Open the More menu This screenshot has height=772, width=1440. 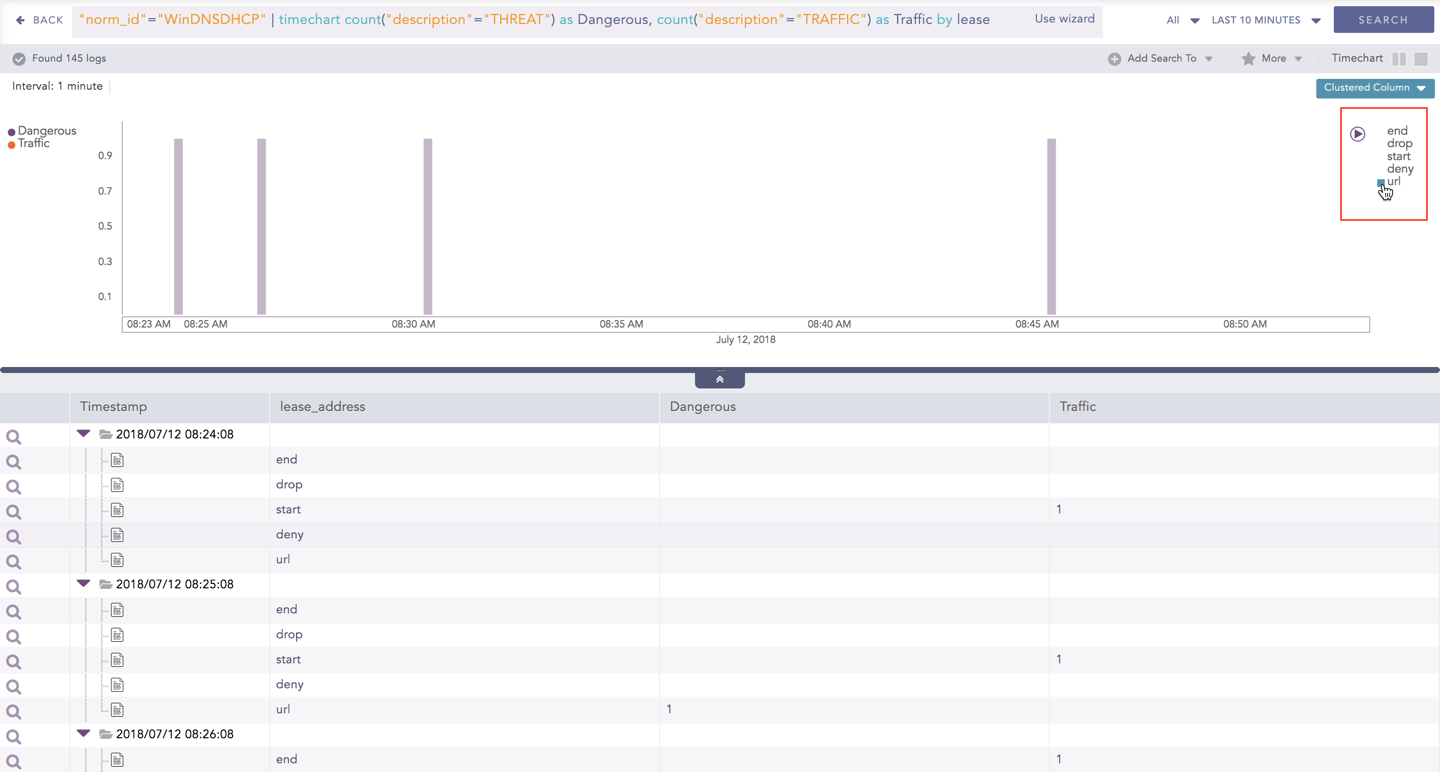coord(1273,58)
